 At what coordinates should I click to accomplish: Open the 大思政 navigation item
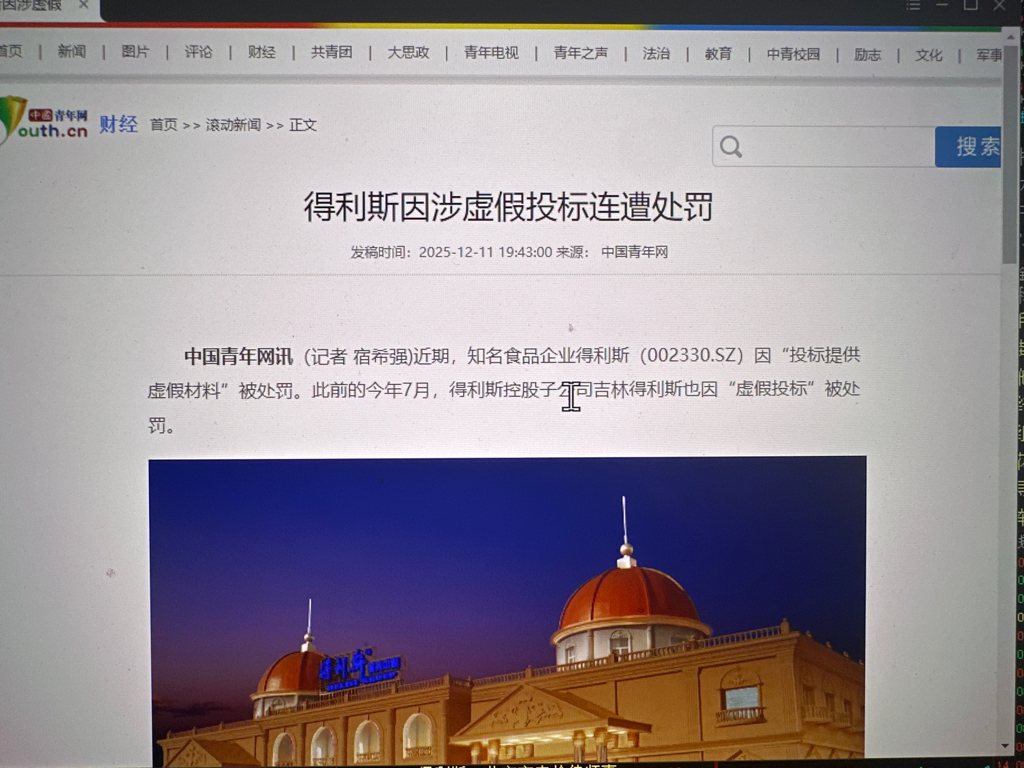tap(408, 52)
